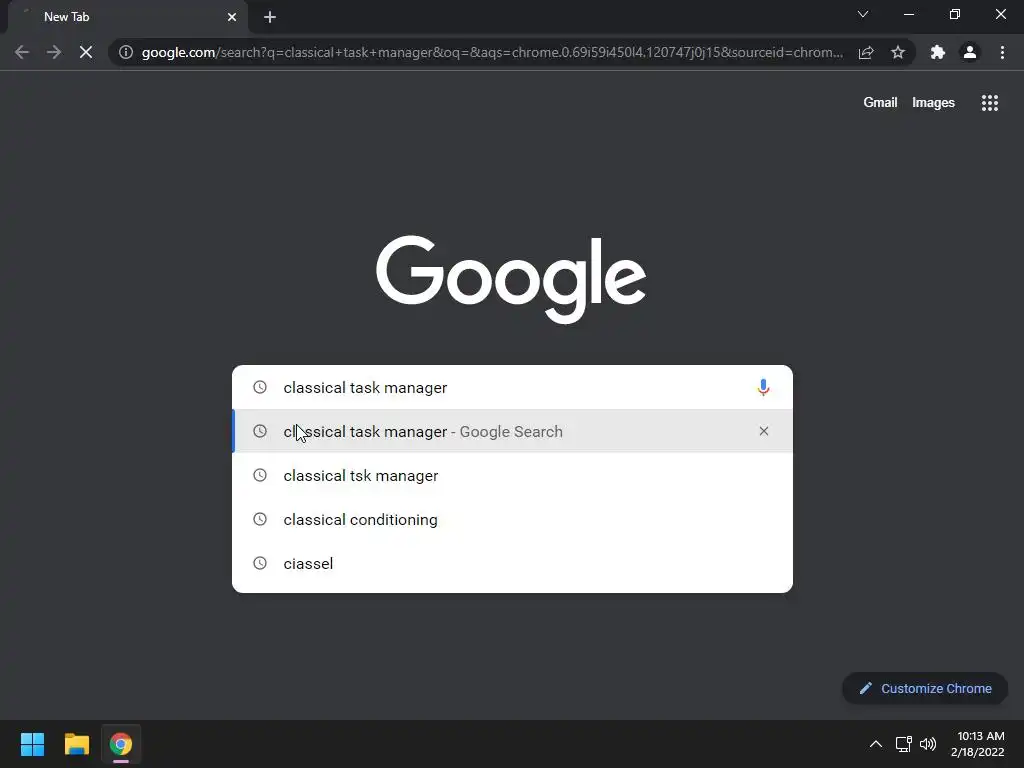Open the Chrome three-dot menu
This screenshot has width=1024, height=768.
click(x=1002, y=52)
